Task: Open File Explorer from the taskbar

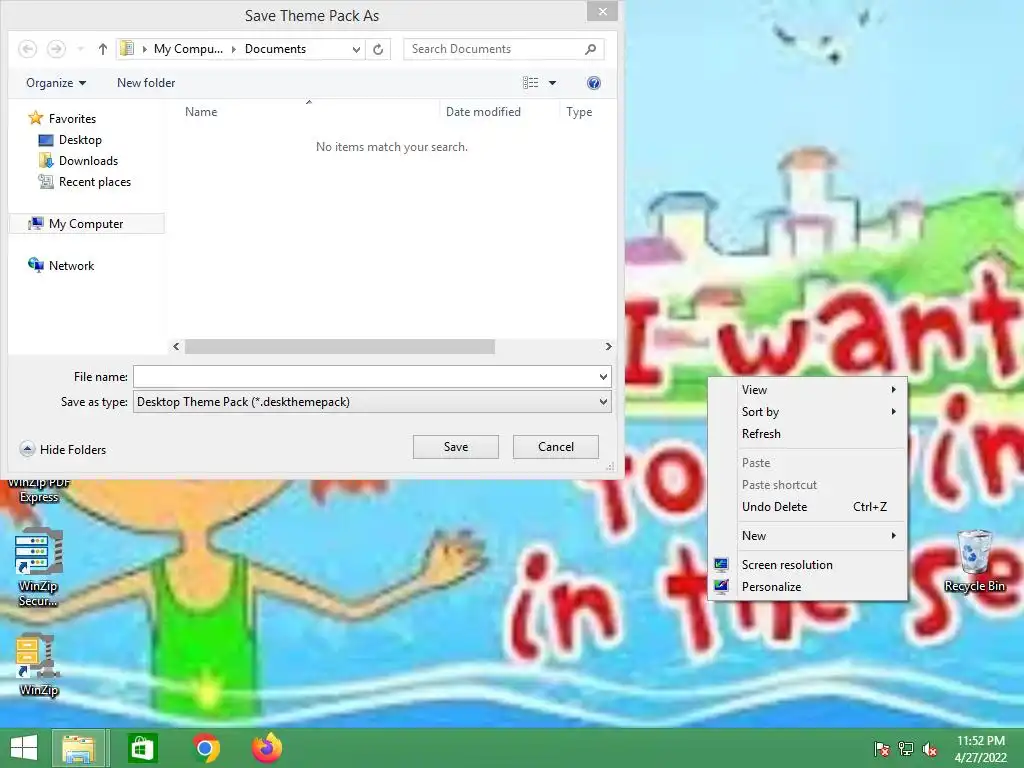Action: point(79,748)
